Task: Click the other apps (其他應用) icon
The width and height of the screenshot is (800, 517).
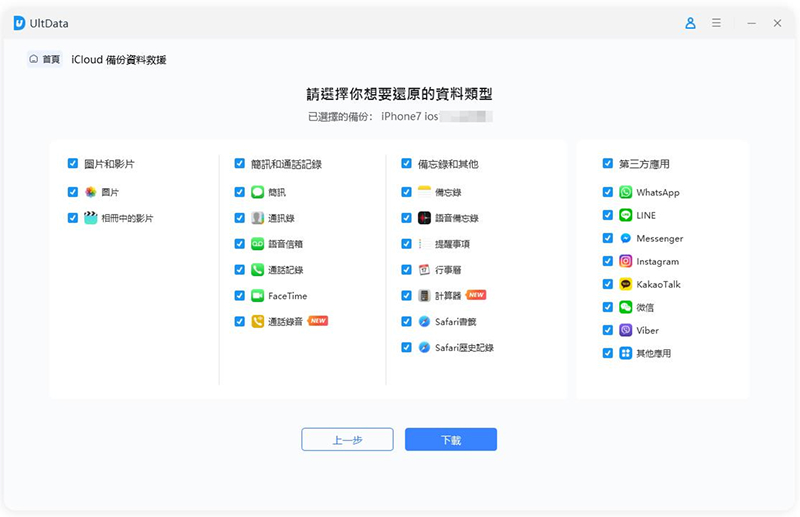Action: [x=626, y=353]
